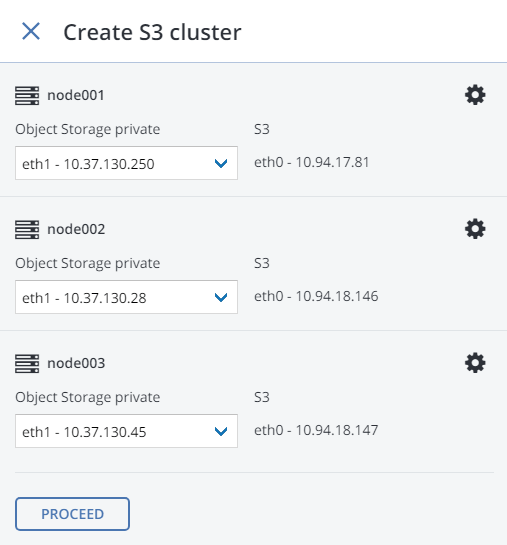Open settings gear for node003
507x545 pixels.
tap(475, 363)
